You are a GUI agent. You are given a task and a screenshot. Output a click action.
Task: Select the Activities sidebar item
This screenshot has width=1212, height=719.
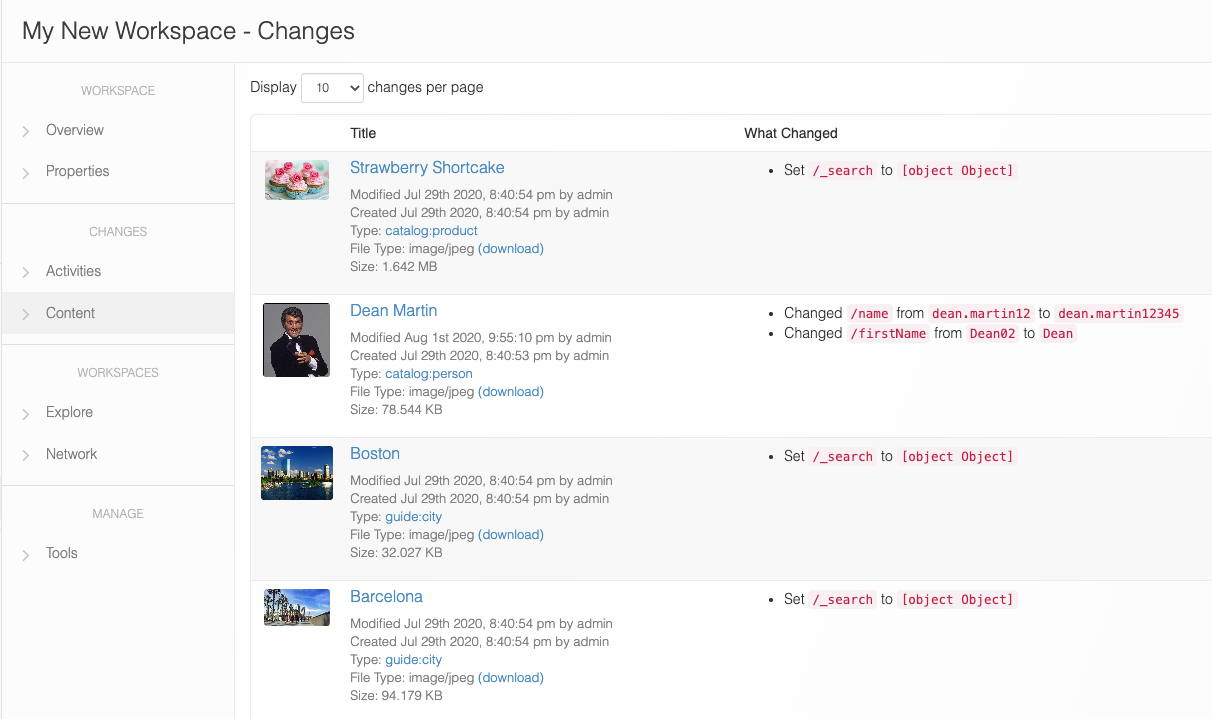[x=73, y=271]
